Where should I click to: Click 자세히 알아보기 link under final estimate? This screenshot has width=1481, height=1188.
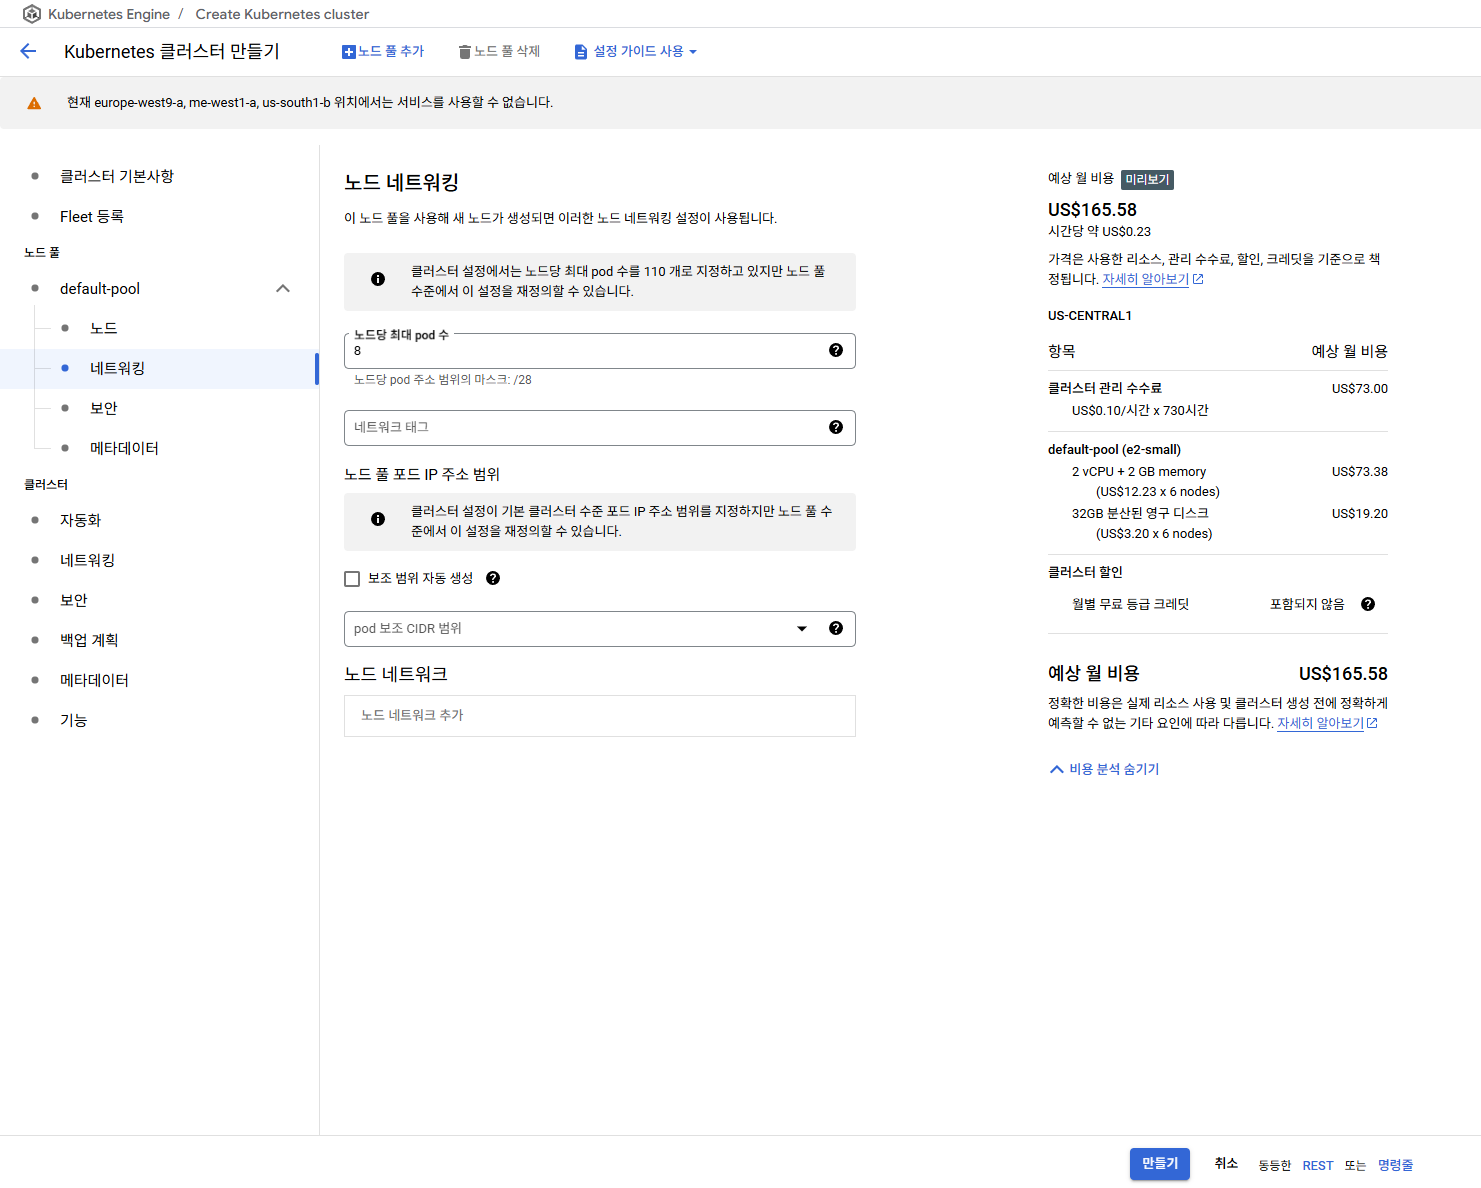point(1320,723)
